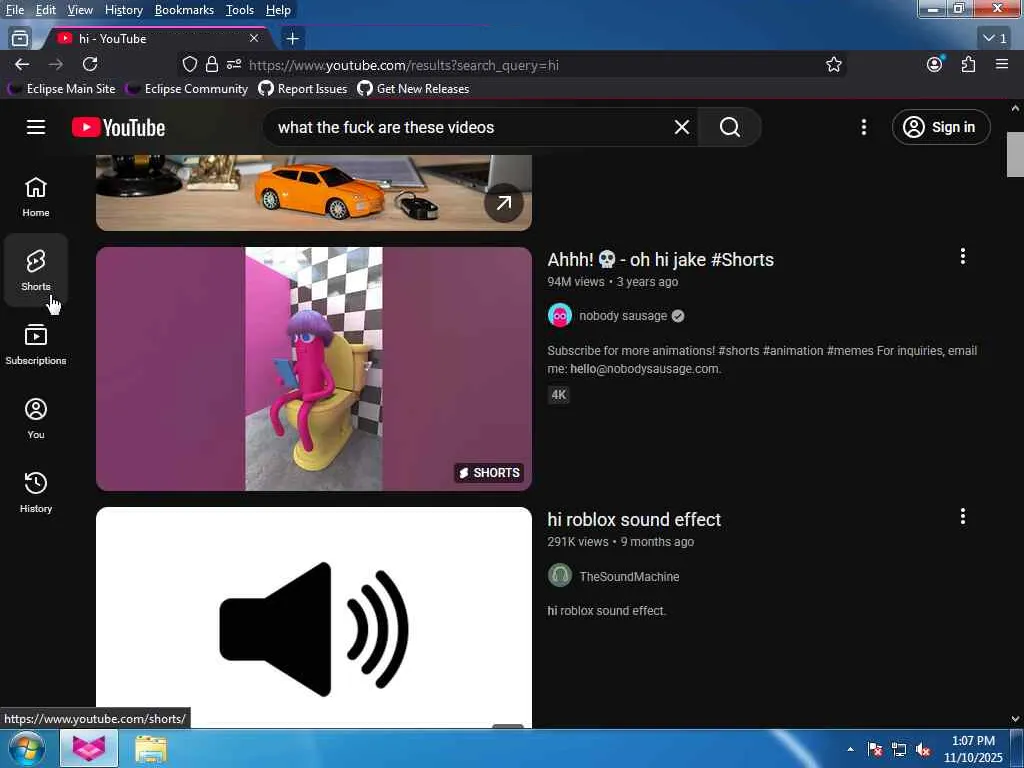Image resolution: width=1024 pixels, height=768 pixels.
Task: Open the Edit menu
Action: click(46, 10)
